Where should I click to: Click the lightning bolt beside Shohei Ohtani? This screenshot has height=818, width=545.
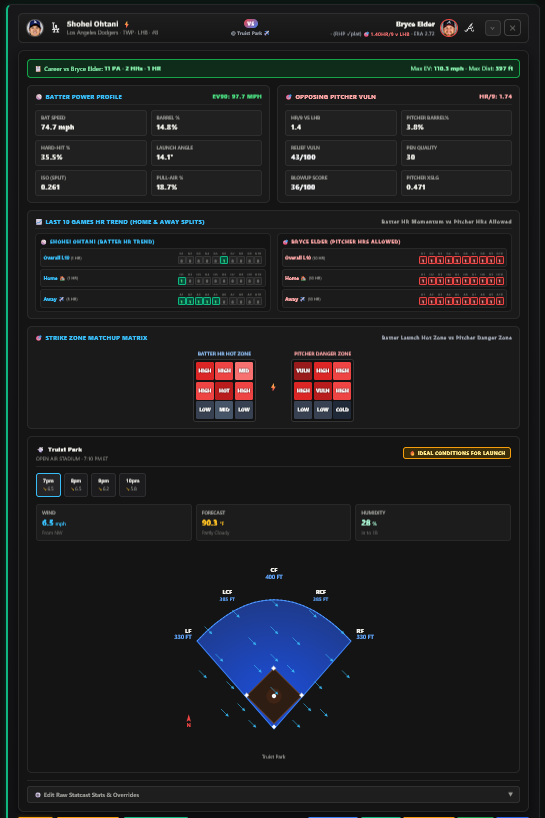[127, 24]
